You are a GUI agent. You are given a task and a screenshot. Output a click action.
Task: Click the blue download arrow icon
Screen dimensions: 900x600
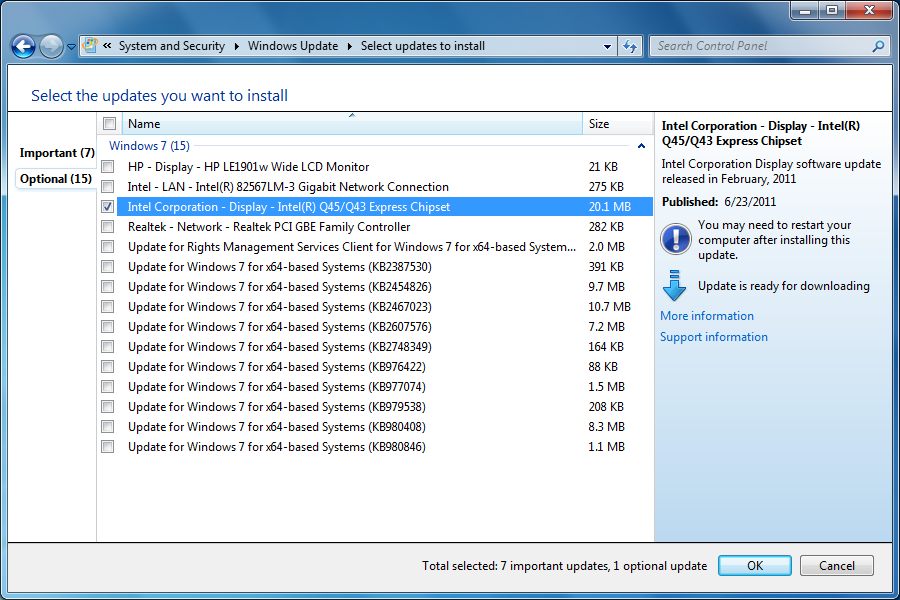(x=674, y=286)
